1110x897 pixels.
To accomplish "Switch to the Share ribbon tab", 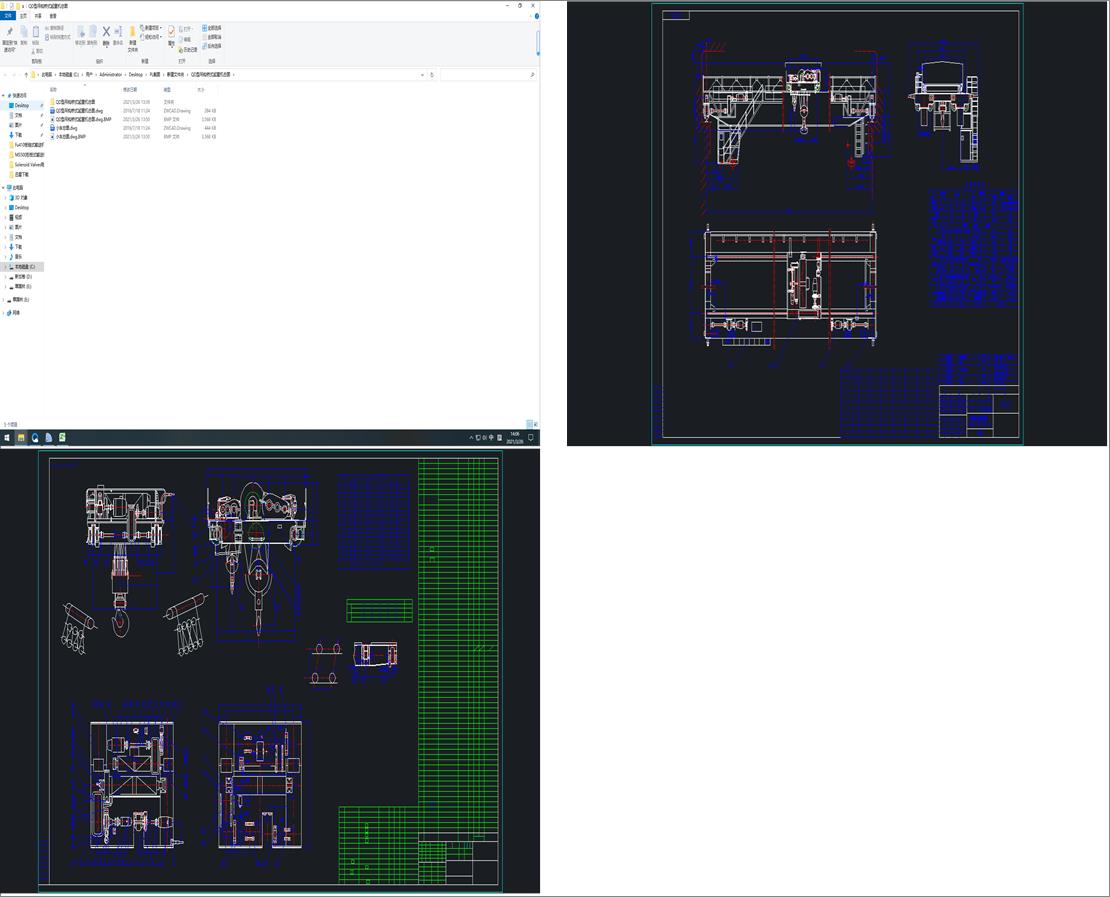I will point(38,16).
